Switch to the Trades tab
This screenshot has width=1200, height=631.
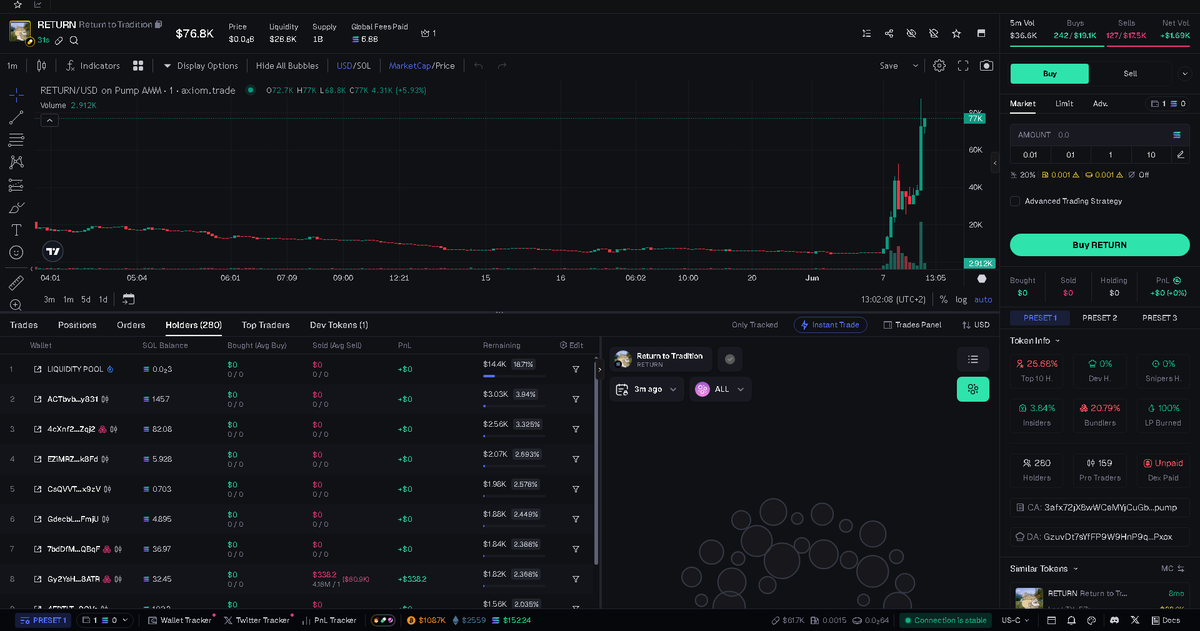click(24, 325)
